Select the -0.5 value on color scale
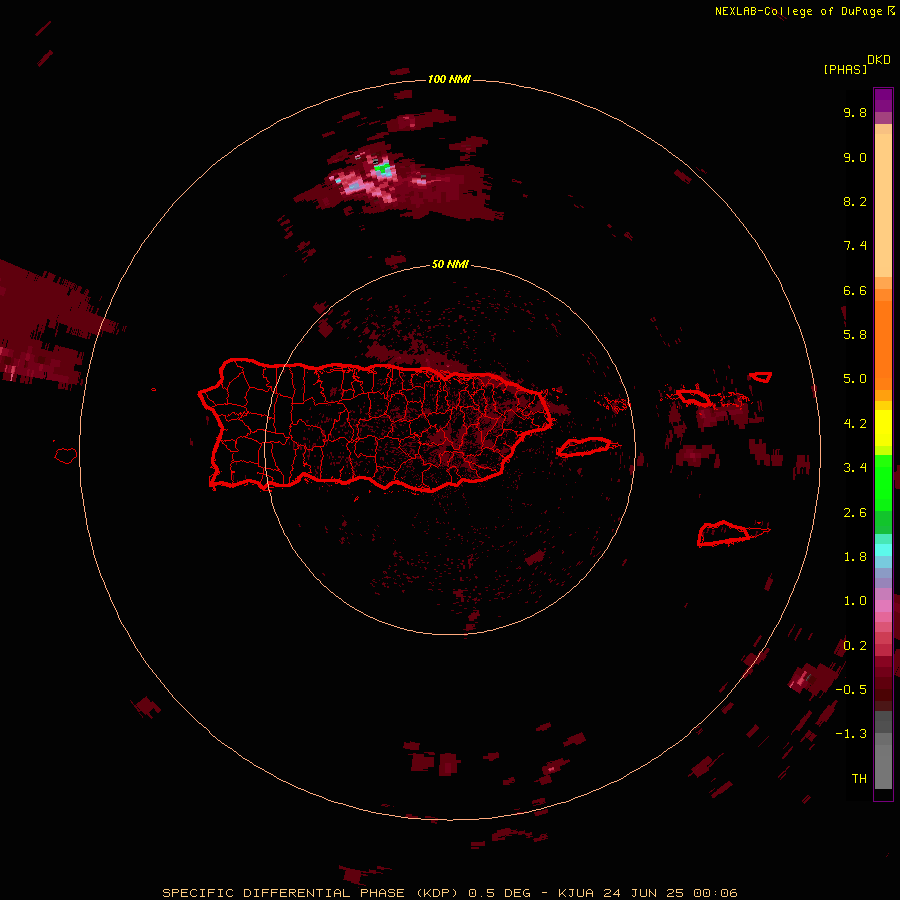This screenshot has height=900, width=900. (x=851, y=690)
